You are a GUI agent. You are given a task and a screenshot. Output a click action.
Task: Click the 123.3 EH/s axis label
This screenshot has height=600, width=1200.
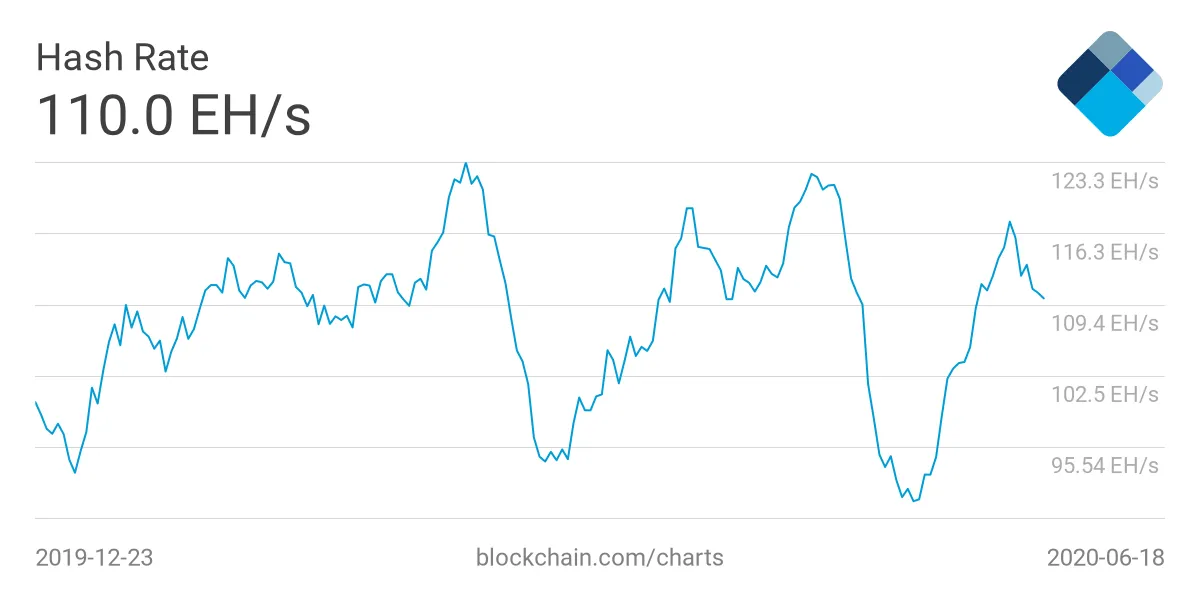[x=1104, y=181]
